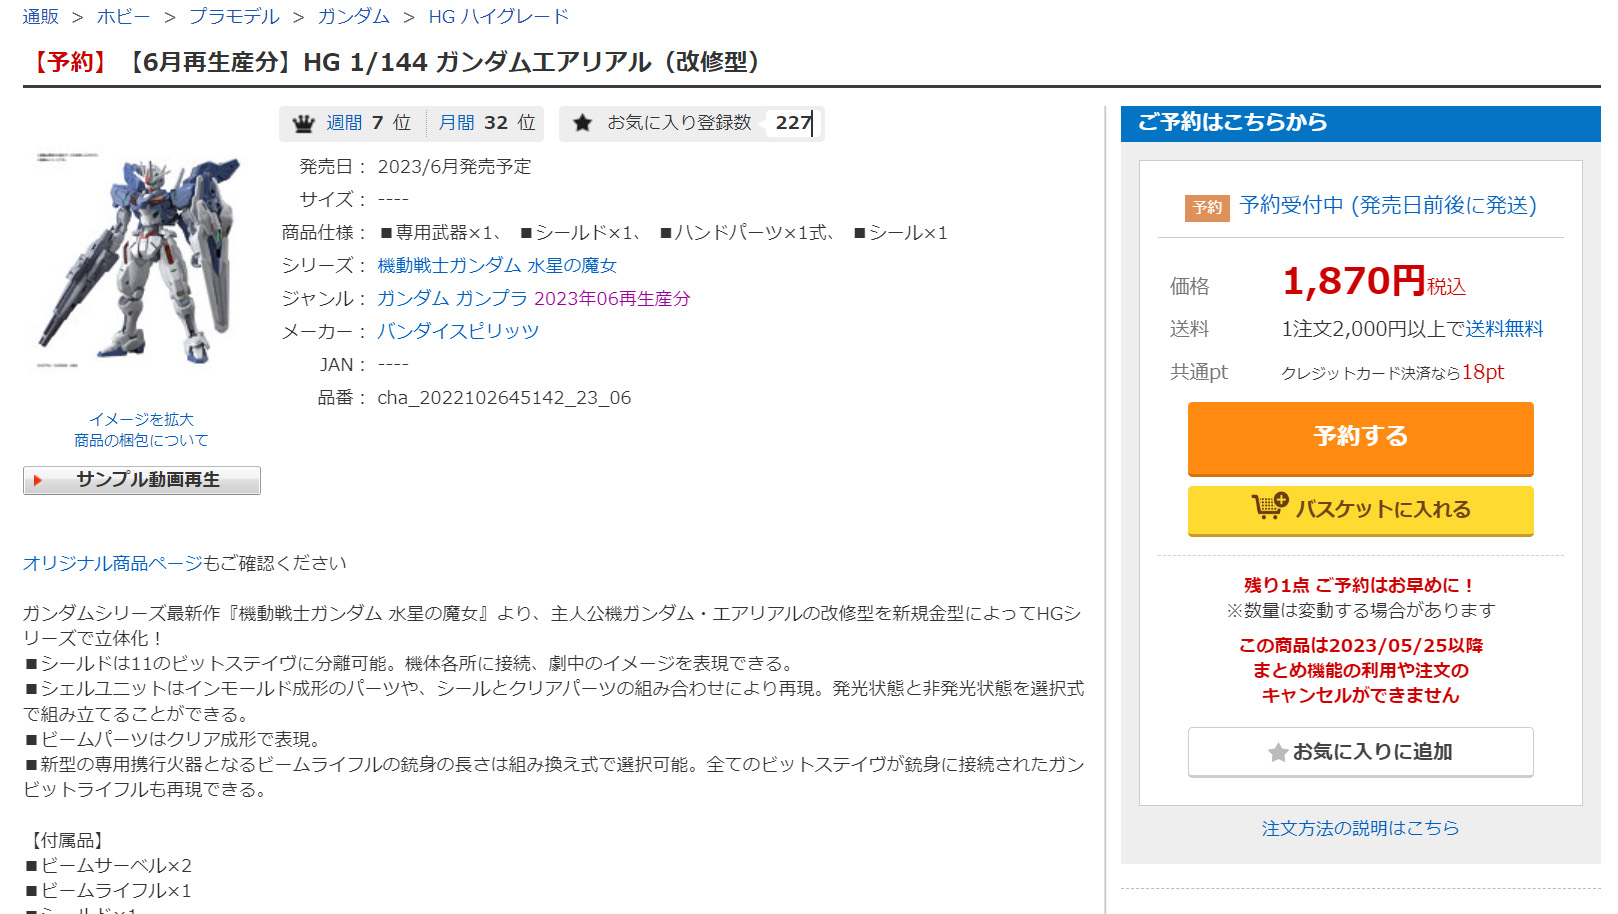
Task: Click the grey star on お気に入りに追加
Action: click(x=1277, y=752)
